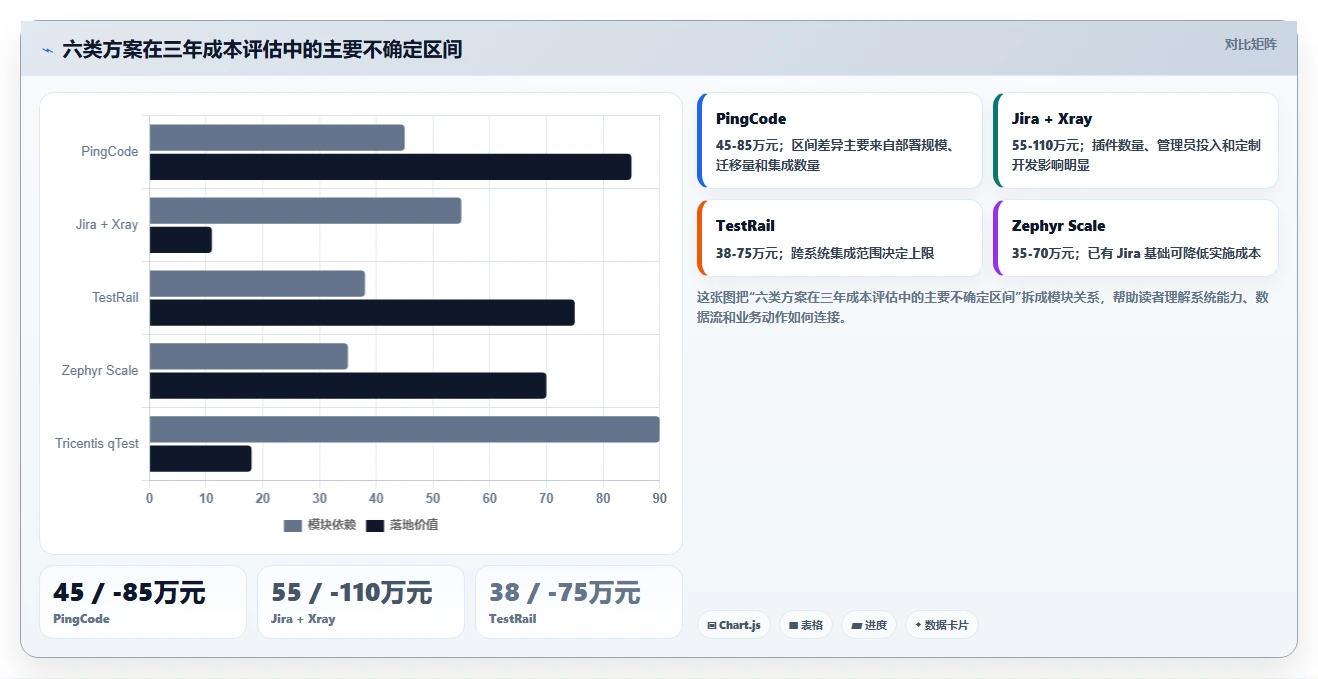Click the lightning icon beside the title
Viewport: 1318px width, 679px height.
(x=47, y=50)
